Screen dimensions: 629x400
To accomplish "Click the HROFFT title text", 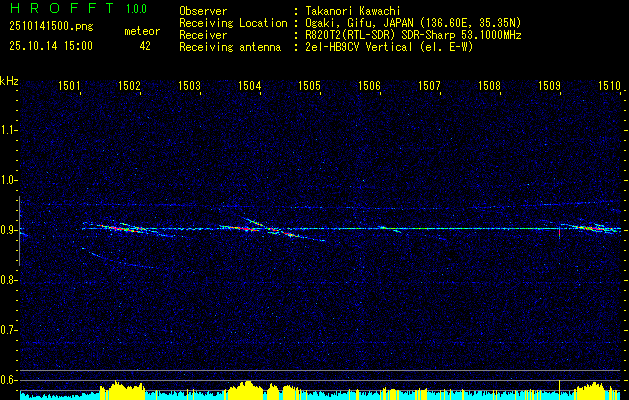I will click(62, 8).
